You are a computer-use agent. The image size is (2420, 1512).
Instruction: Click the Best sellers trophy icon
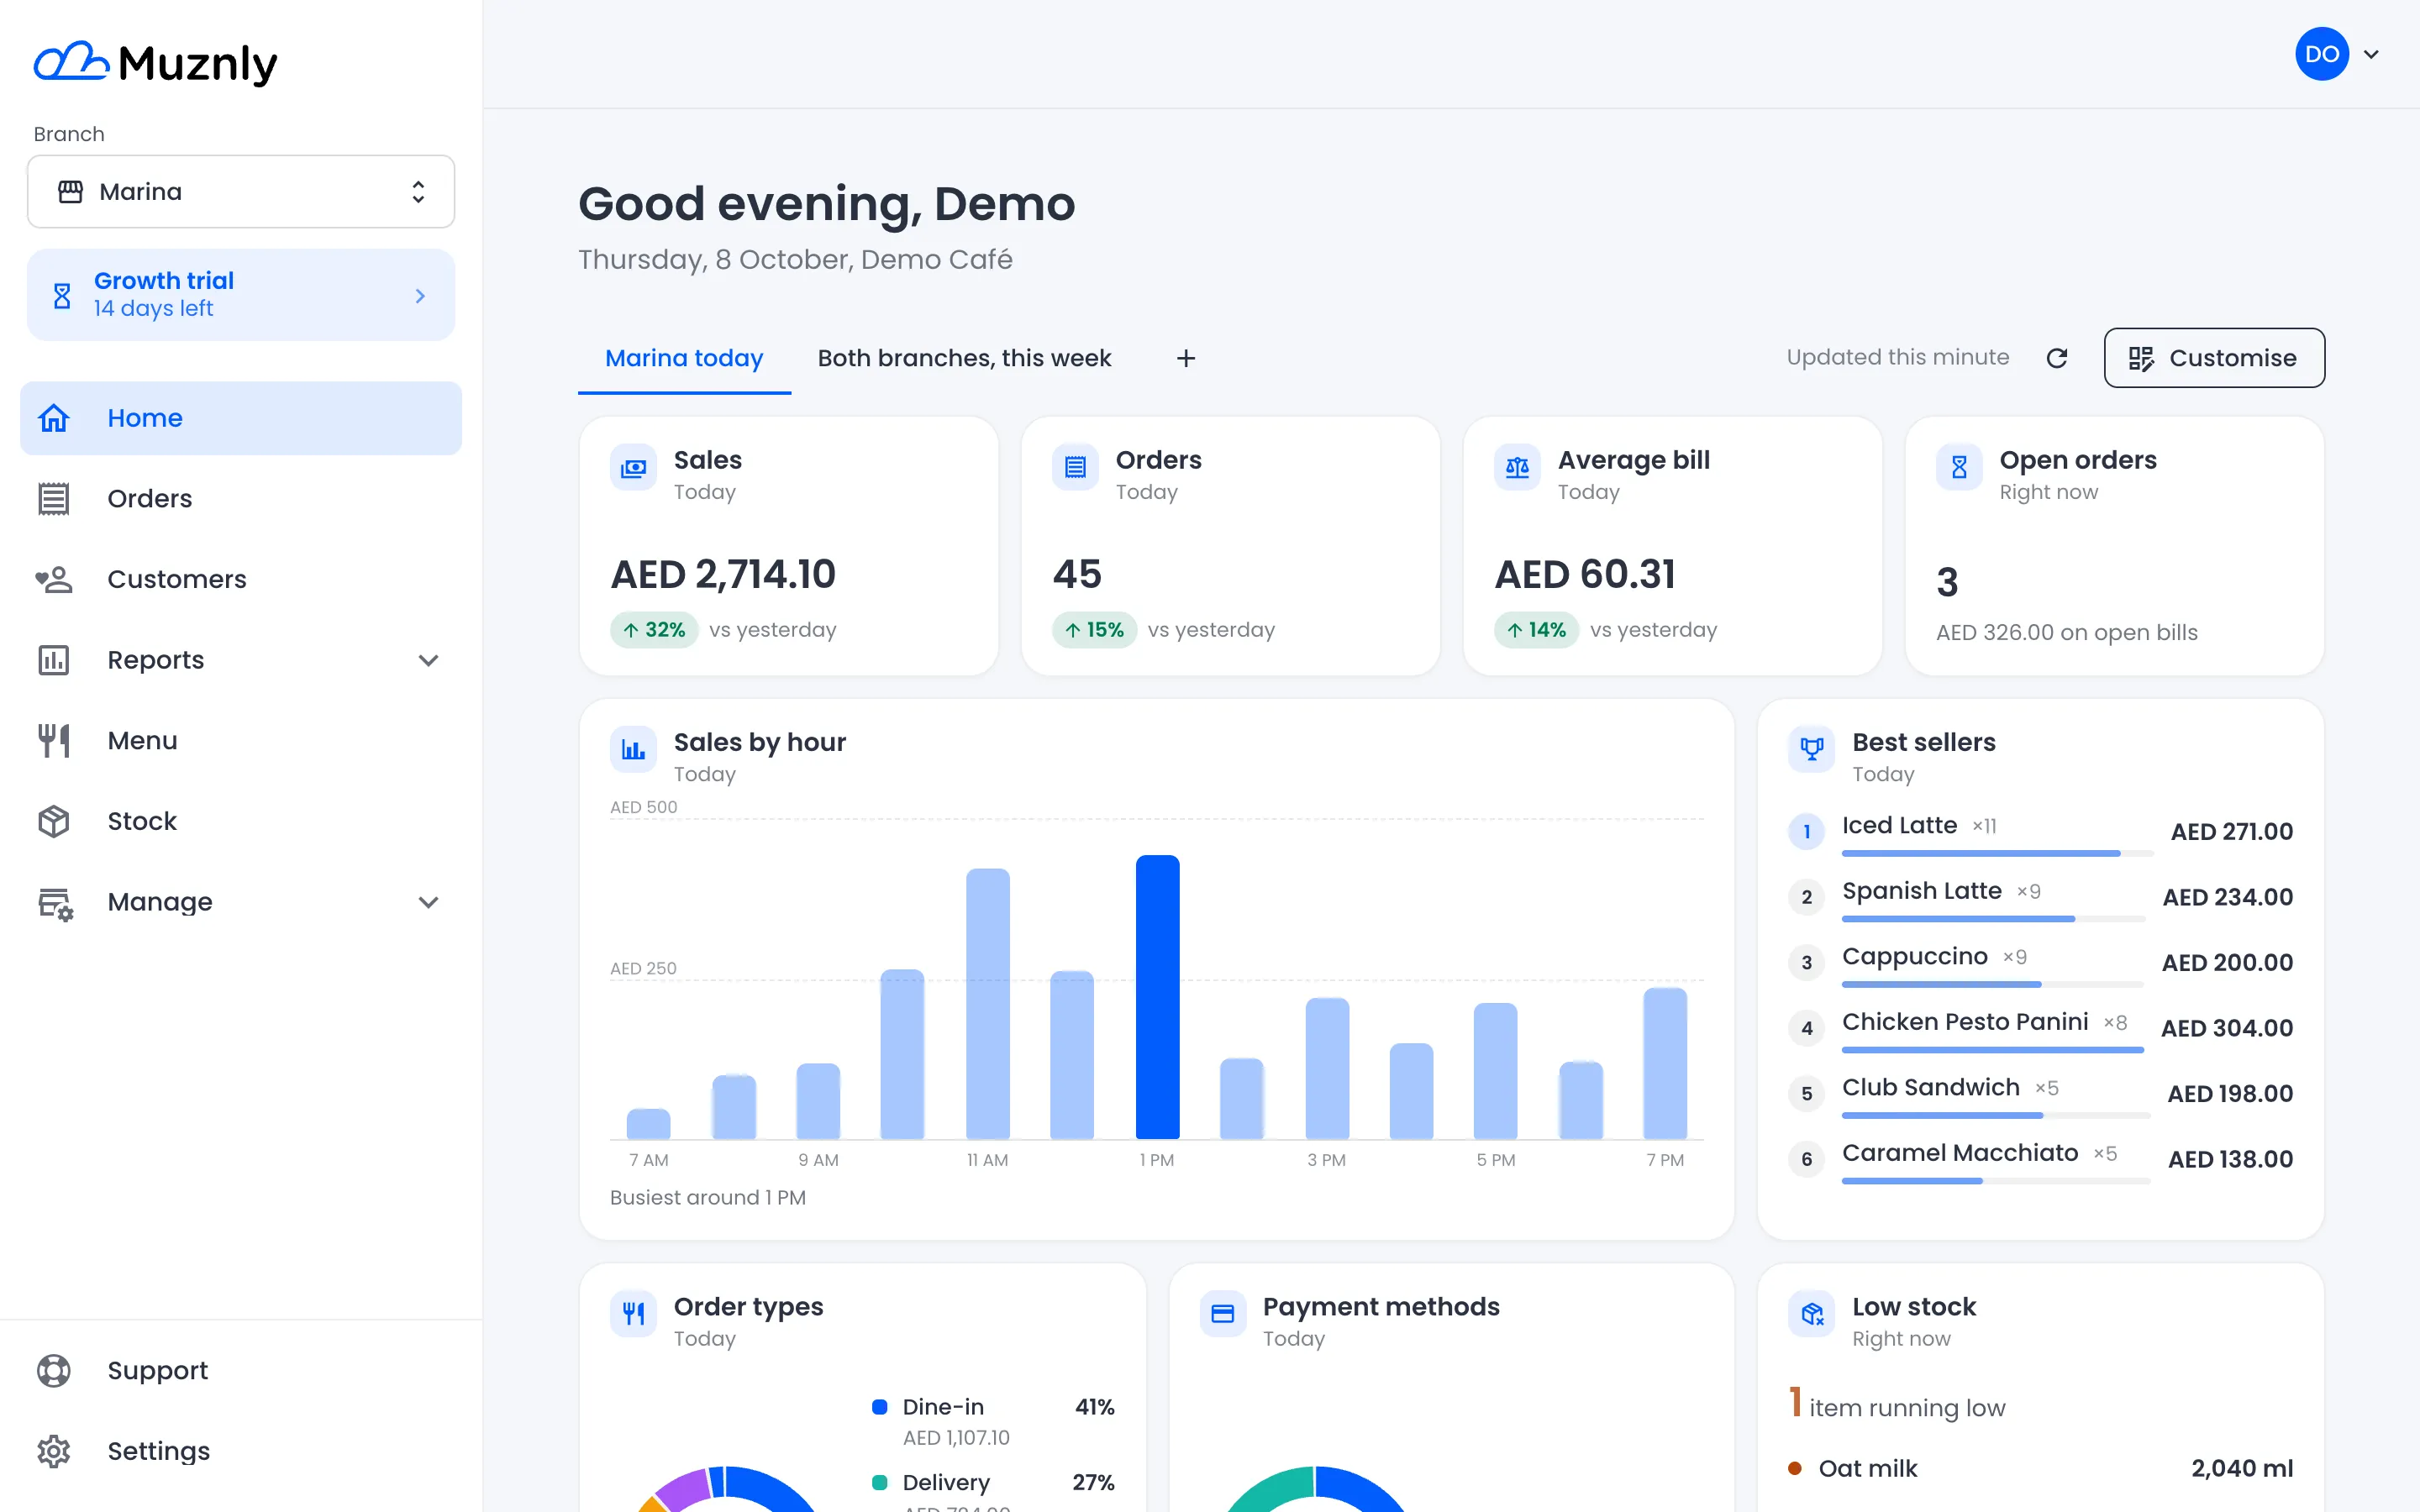click(1811, 750)
